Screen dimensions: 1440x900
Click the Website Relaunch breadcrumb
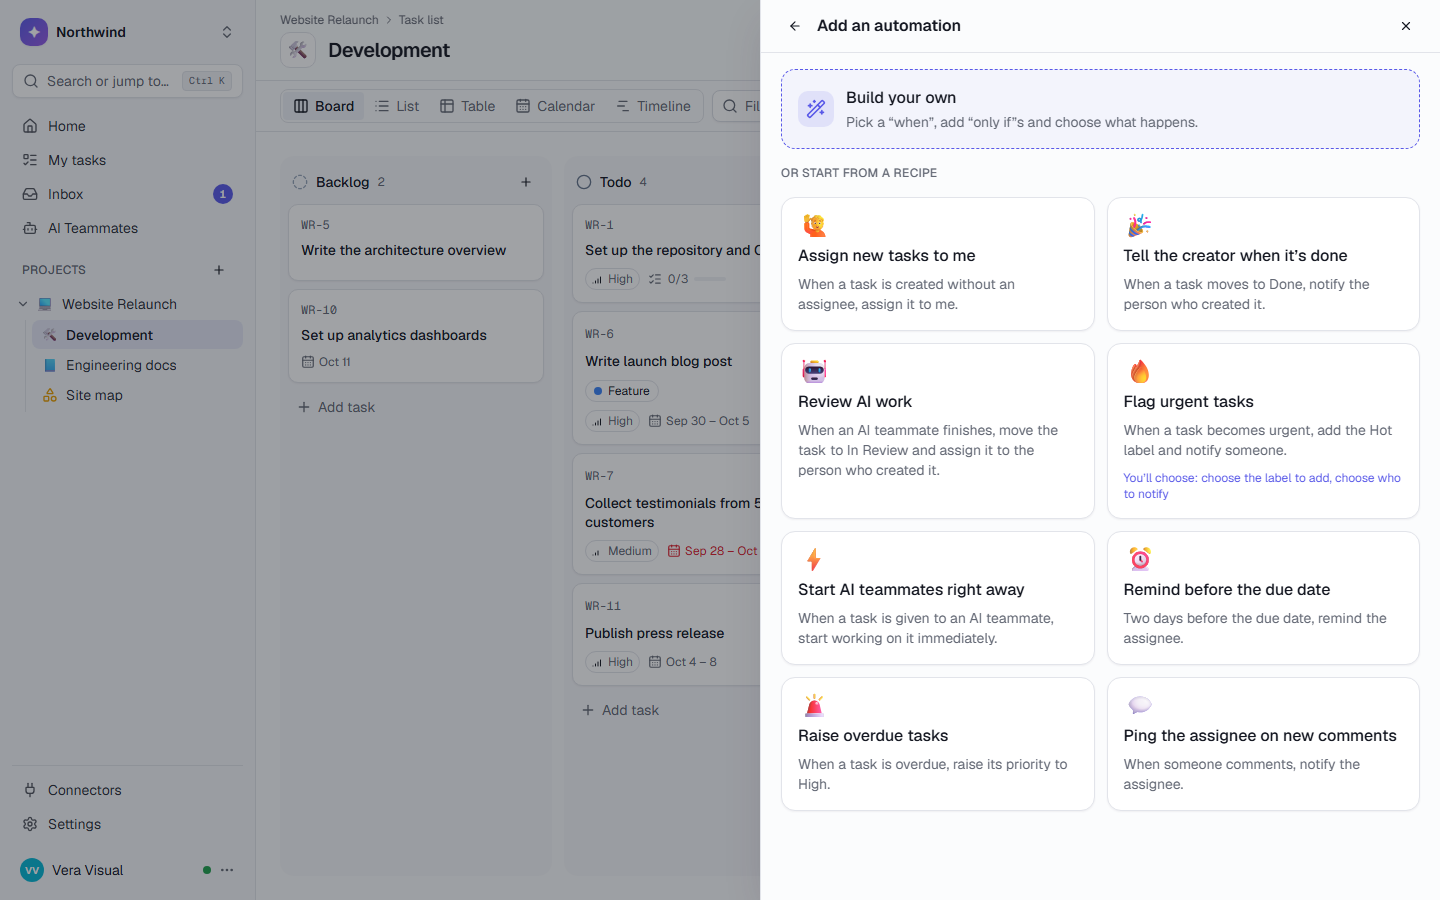[x=329, y=20]
